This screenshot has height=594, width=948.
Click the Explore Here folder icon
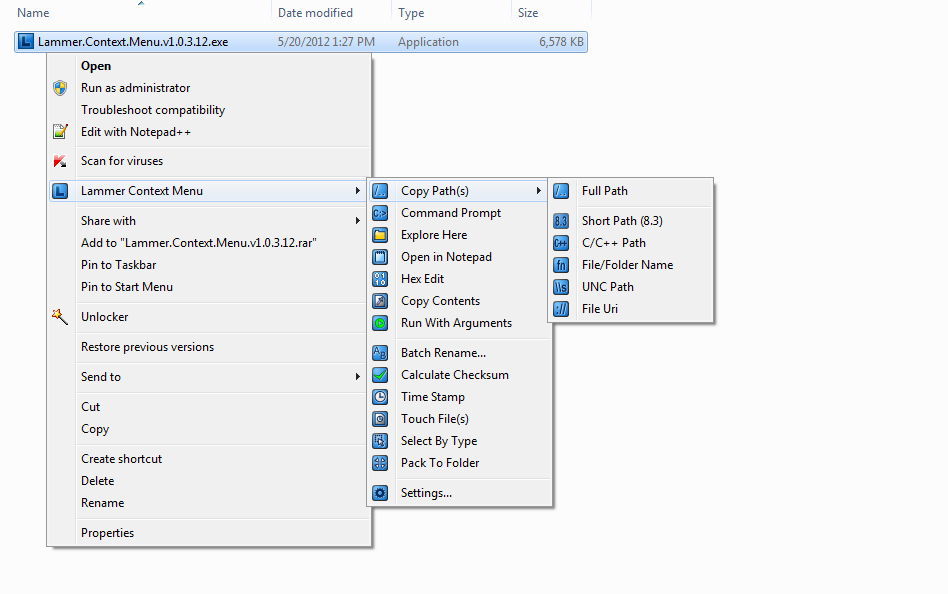click(x=380, y=235)
